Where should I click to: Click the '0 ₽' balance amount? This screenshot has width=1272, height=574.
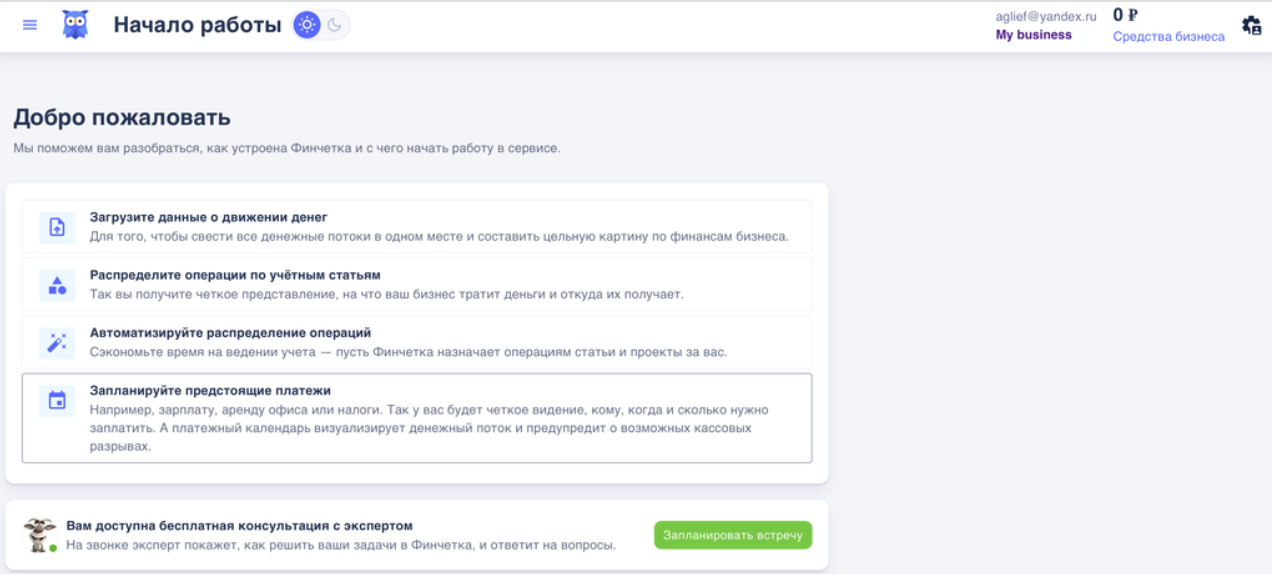point(1126,15)
